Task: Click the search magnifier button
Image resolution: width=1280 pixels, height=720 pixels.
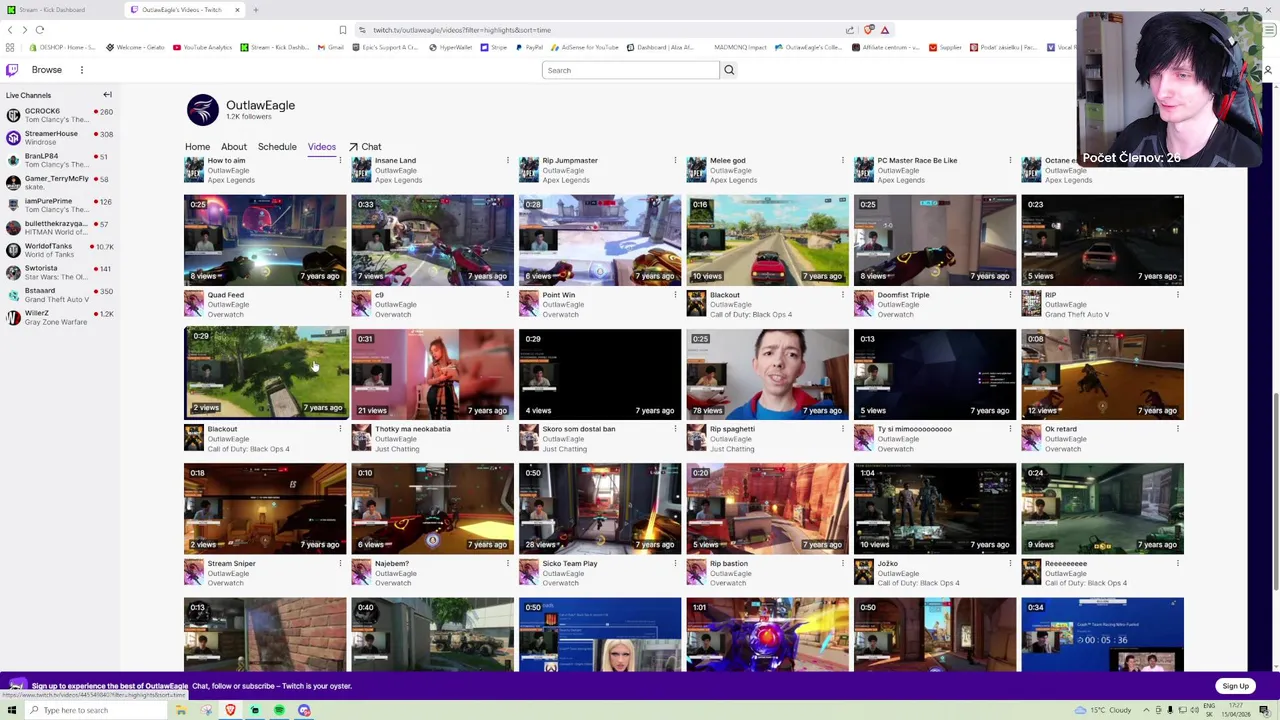Action: pyautogui.click(x=729, y=70)
